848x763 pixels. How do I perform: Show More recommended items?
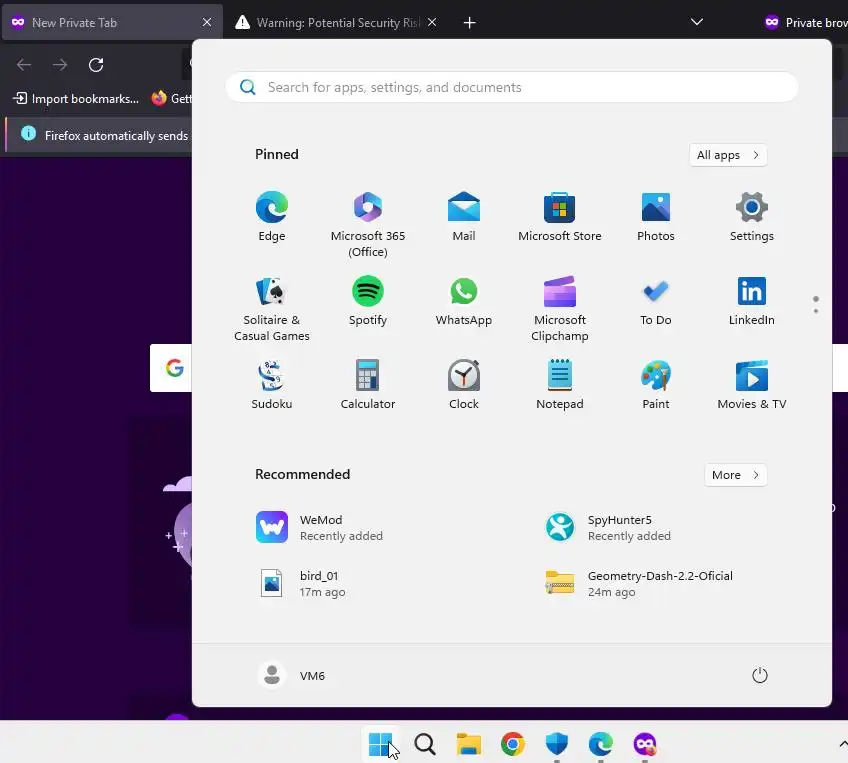tap(736, 475)
